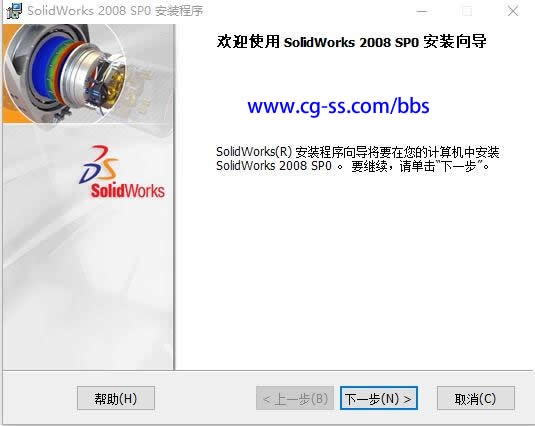Minimize the SolidWorks installer window
The width and height of the screenshot is (535, 426).
point(422,11)
